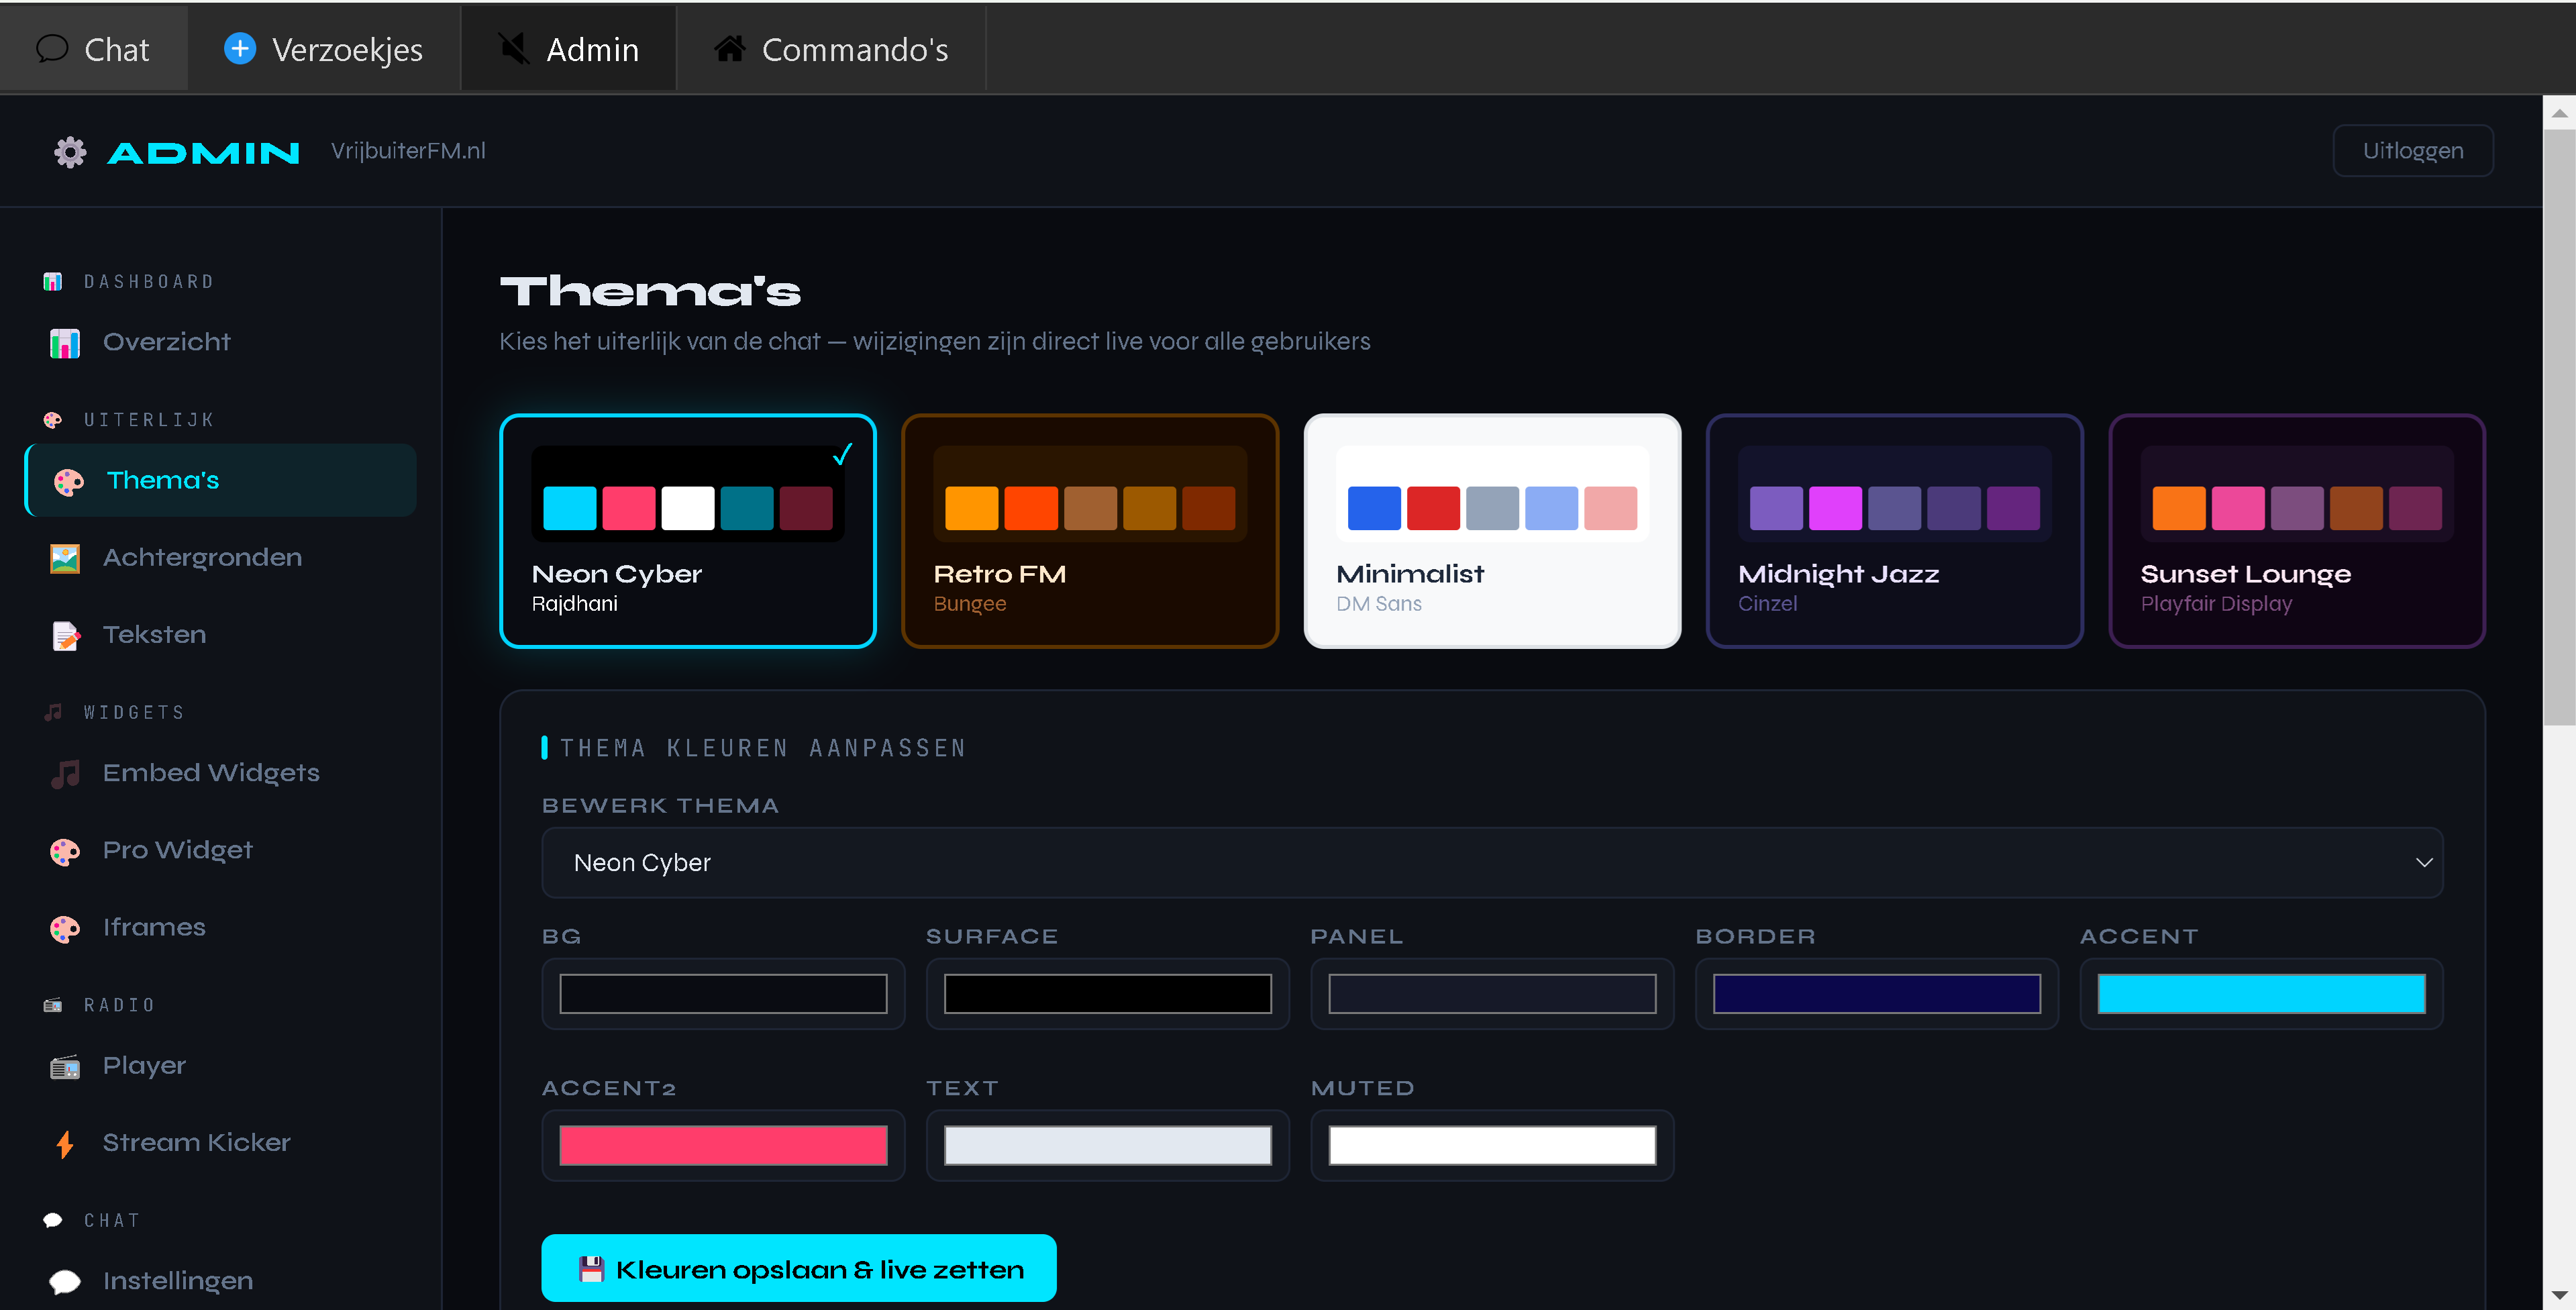This screenshot has width=2576, height=1310.
Task: Open the Accent cyan color picker
Action: tap(2262, 994)
